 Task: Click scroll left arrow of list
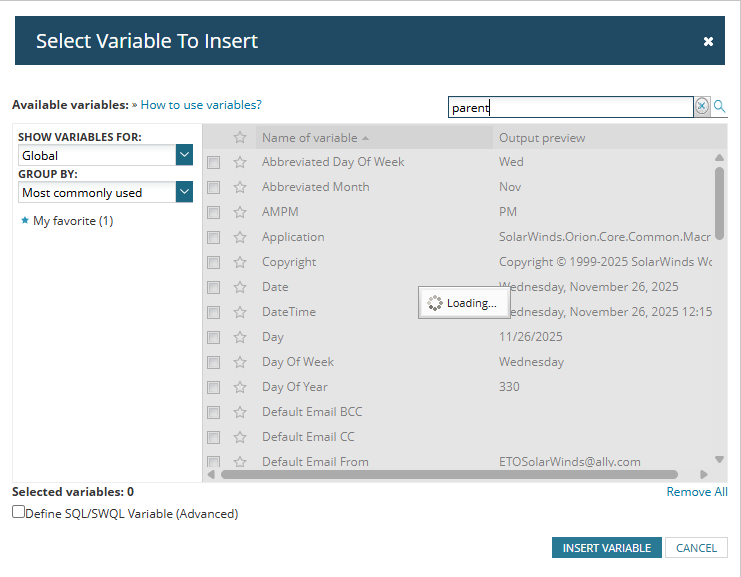tap(211, 474)
